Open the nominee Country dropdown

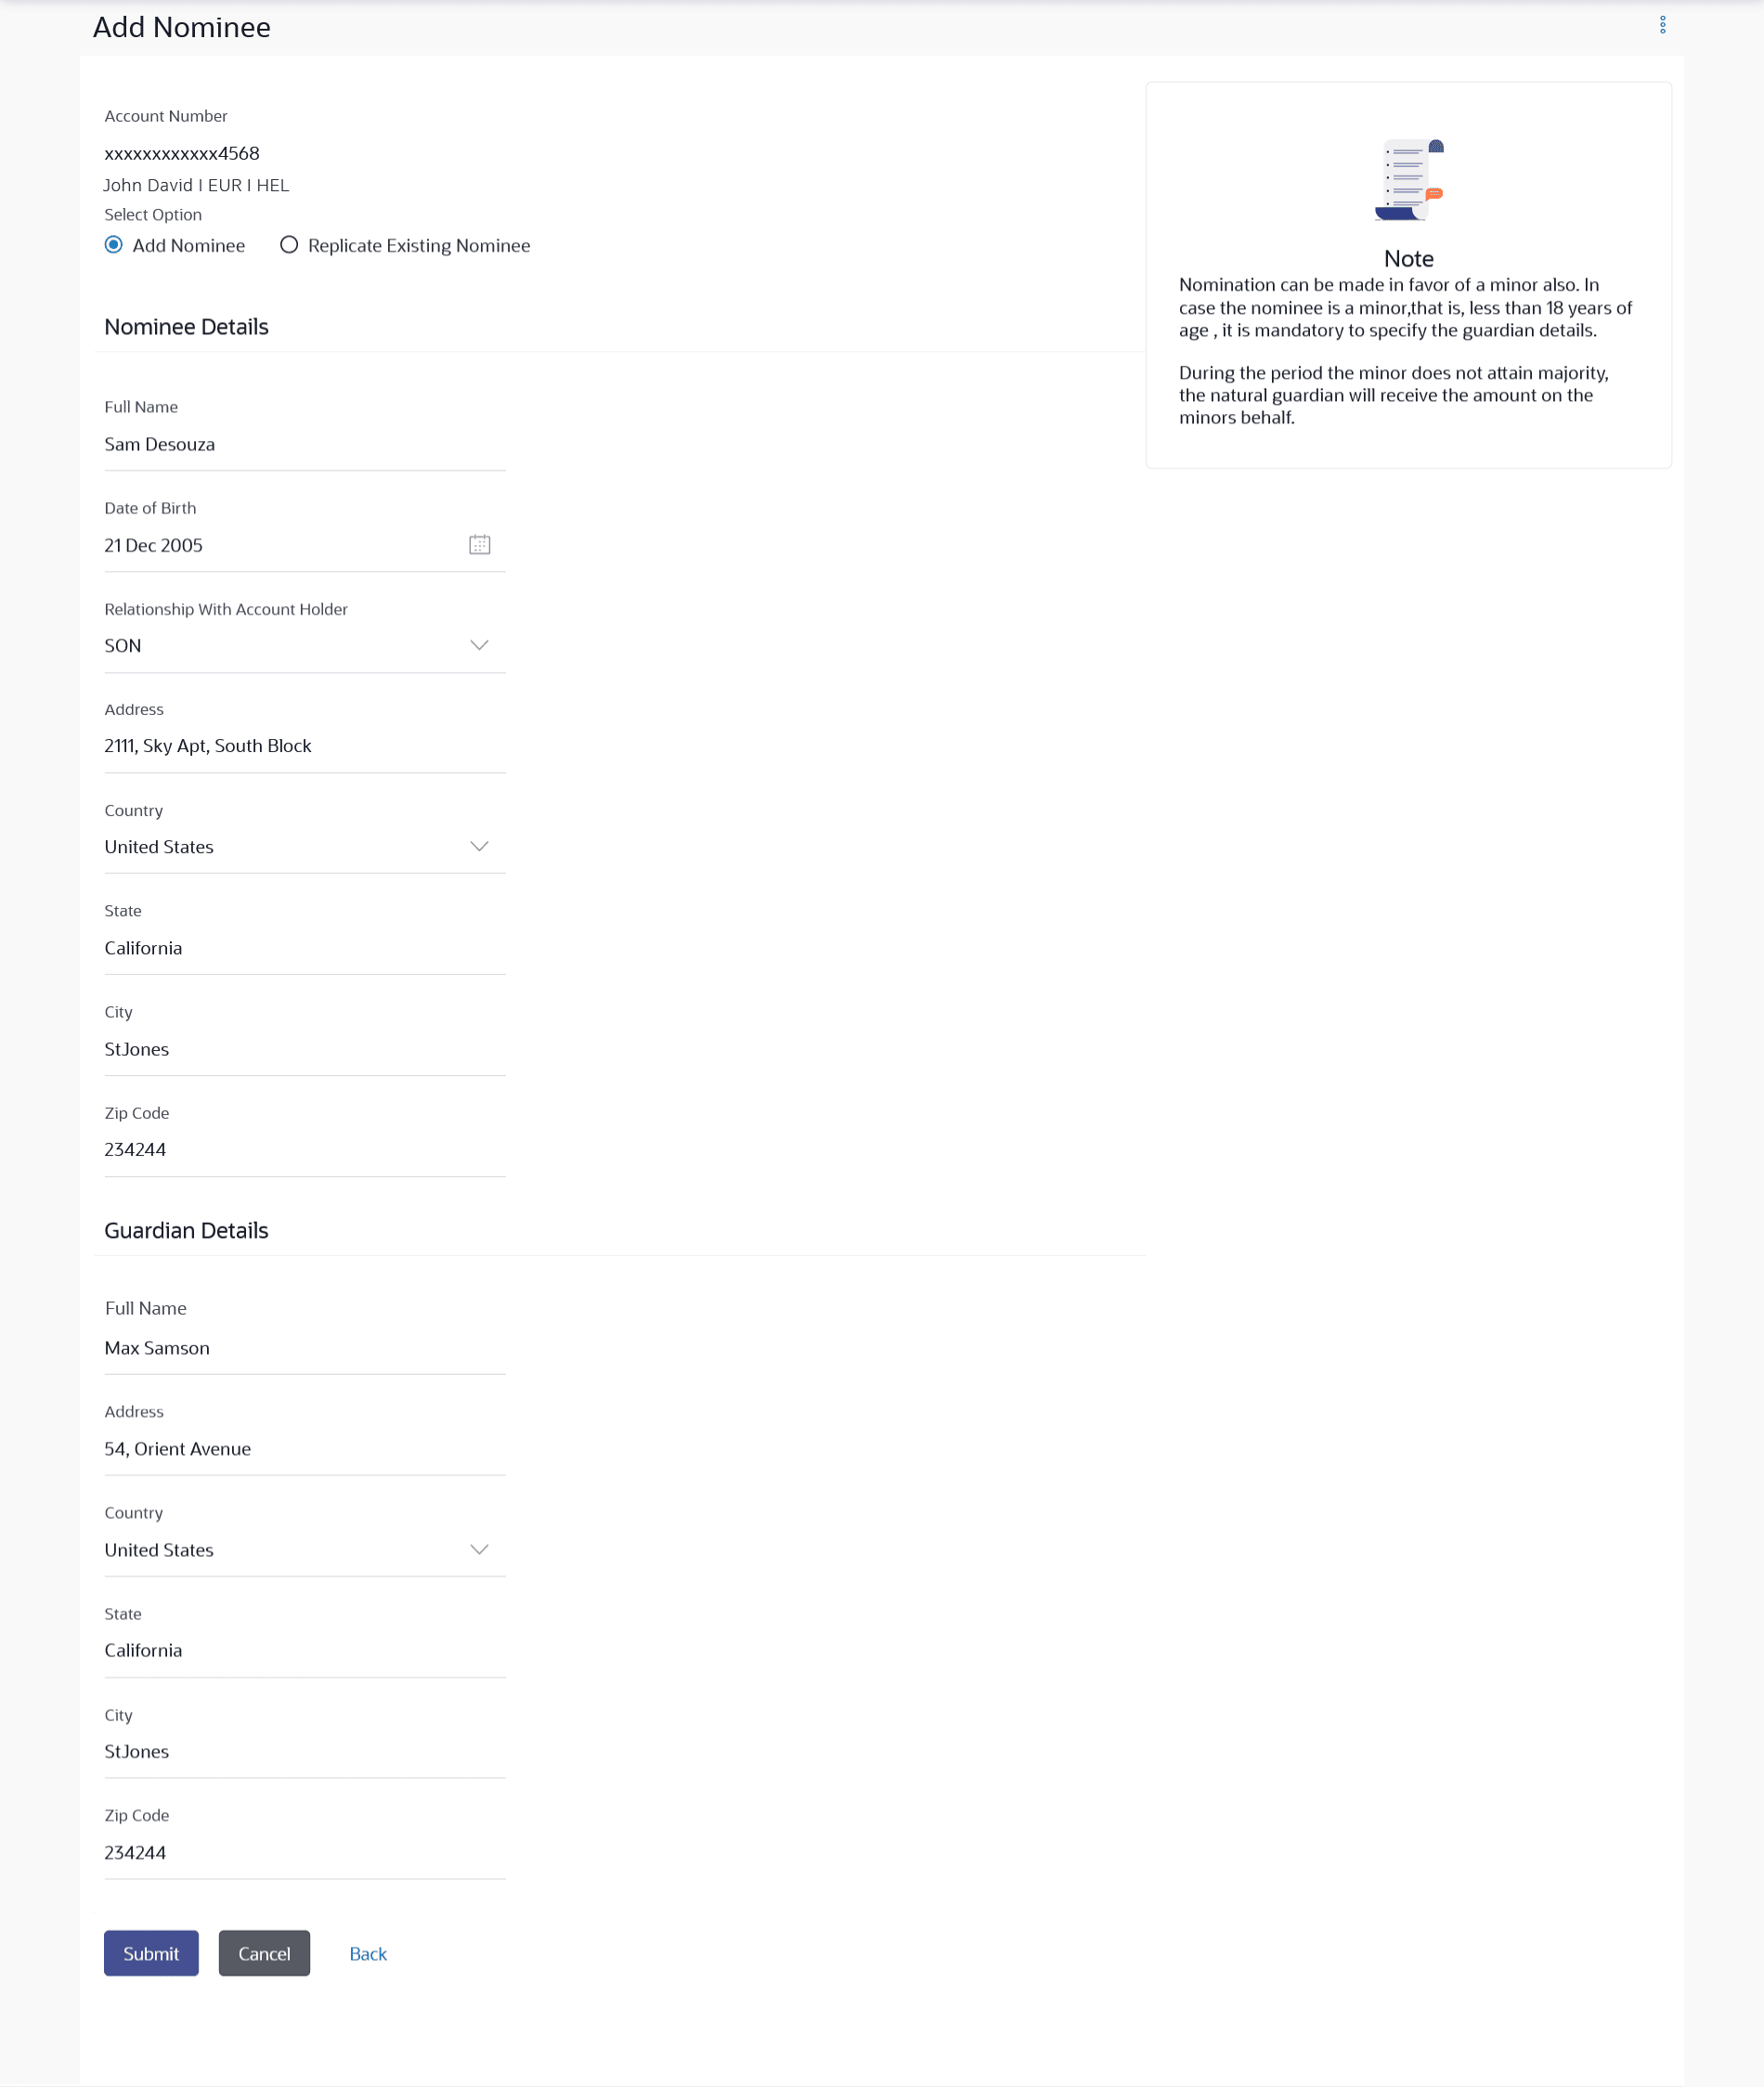[x=305, y=847]
